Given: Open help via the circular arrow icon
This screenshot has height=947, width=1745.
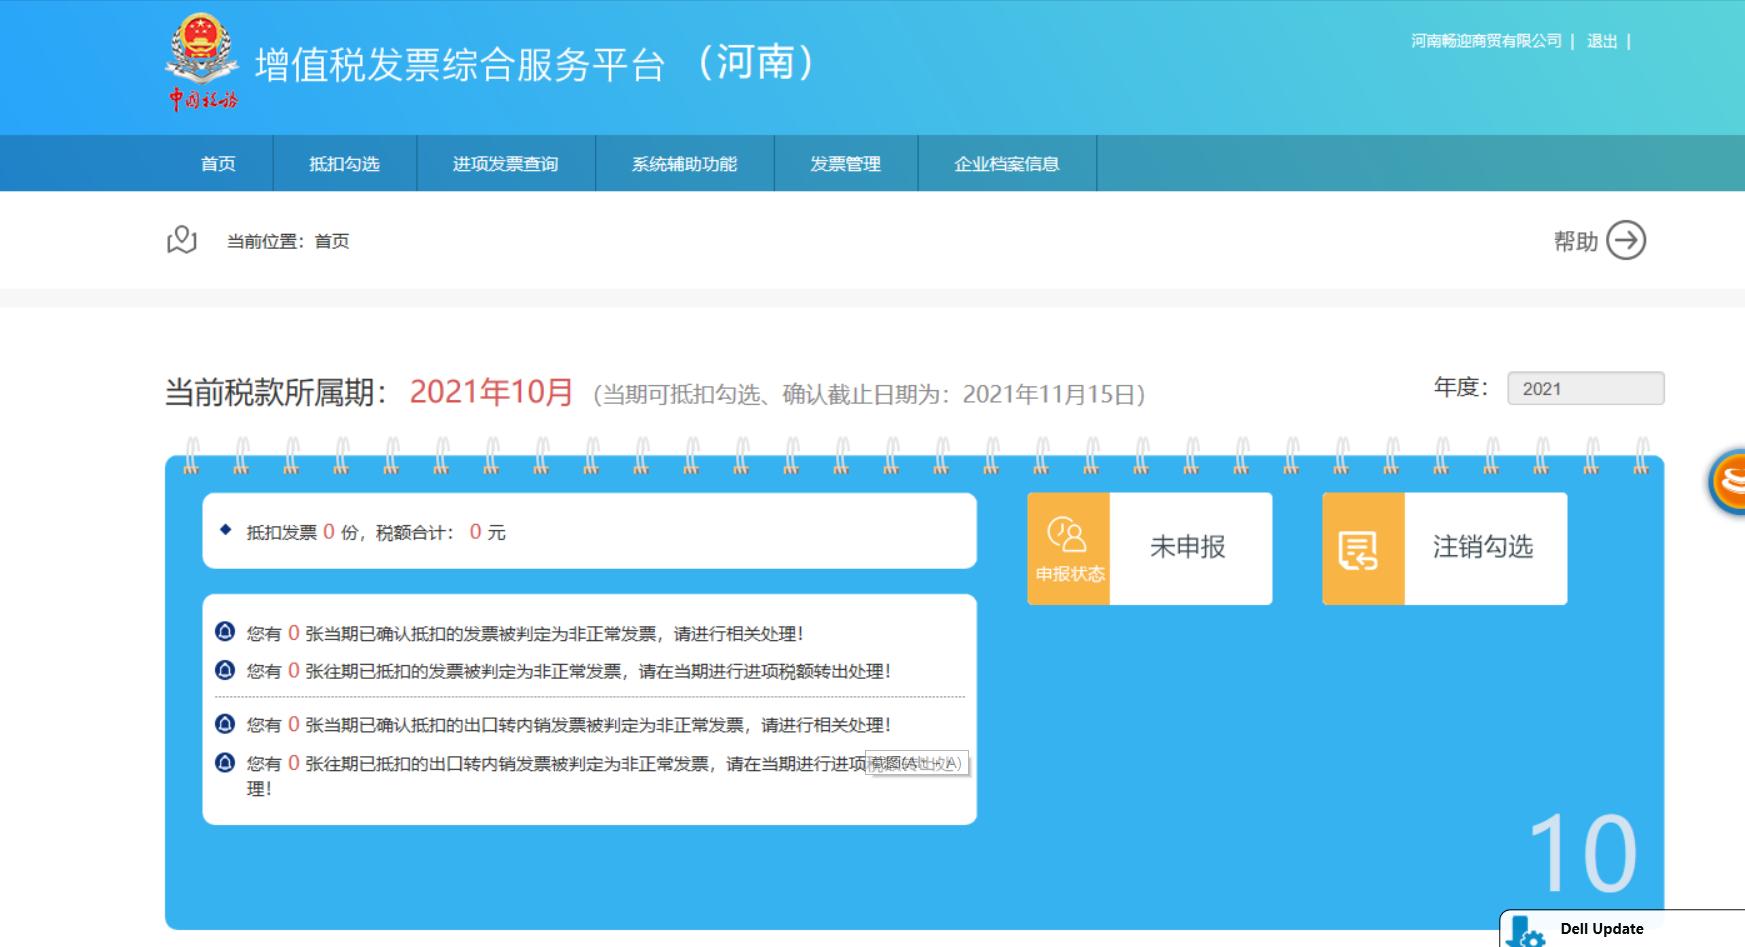Looking at the screenshot, I should click(1627, 240).
